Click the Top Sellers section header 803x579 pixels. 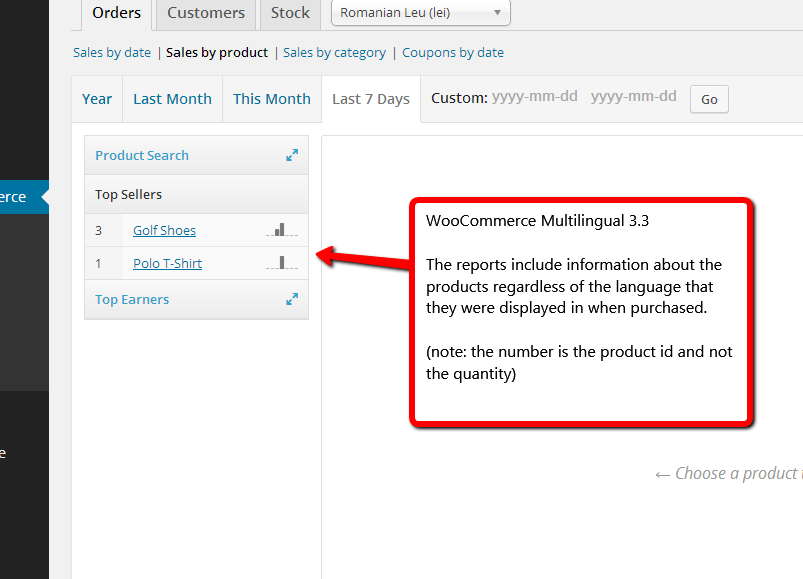point(197,195)
